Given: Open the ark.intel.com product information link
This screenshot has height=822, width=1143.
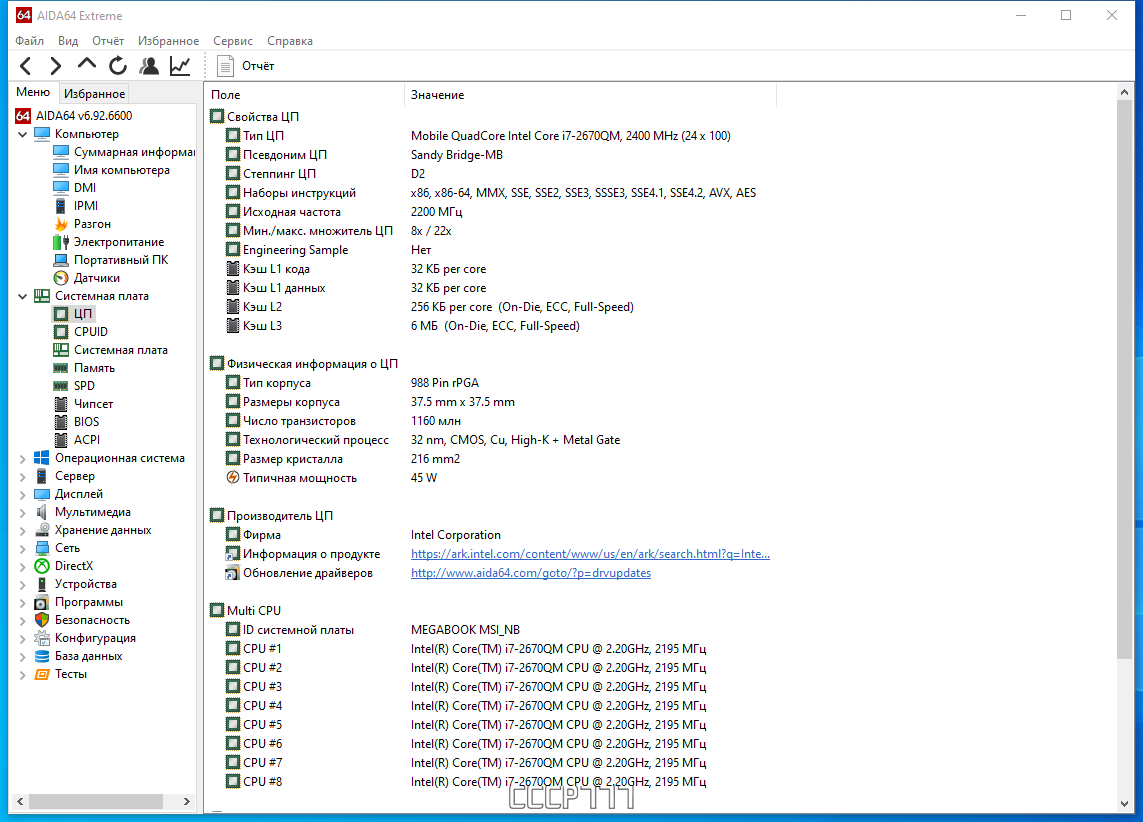Looking at the screenshot, I should 590,554.
